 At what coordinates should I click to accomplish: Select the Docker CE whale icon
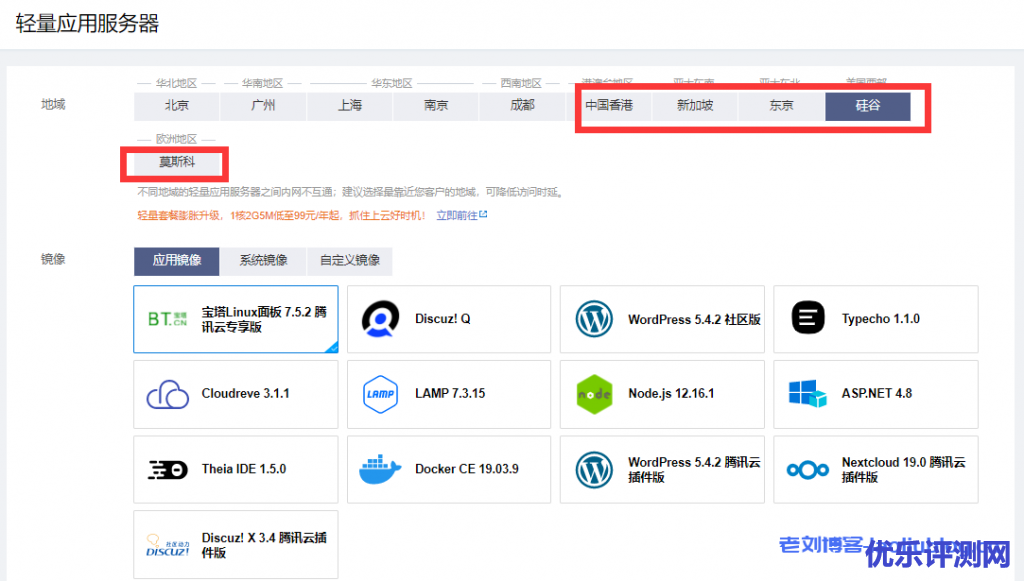381,469
